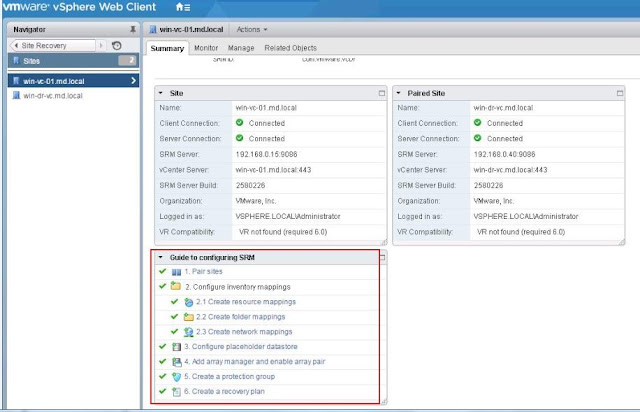
Task: Click win-dr-vc.md.local site icon in Navigator
Action: click(16, 96)
